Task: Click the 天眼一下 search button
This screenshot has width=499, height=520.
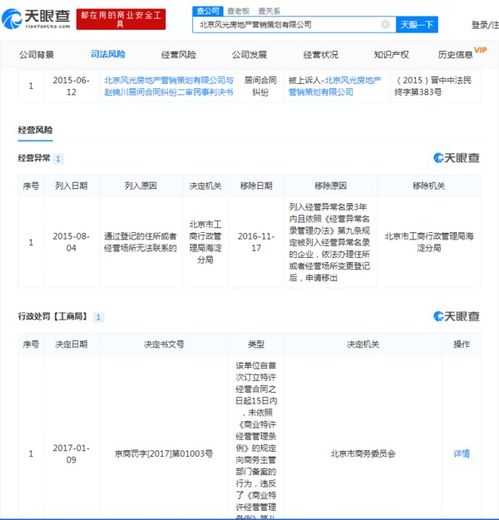Action: (x=417, y=24)
